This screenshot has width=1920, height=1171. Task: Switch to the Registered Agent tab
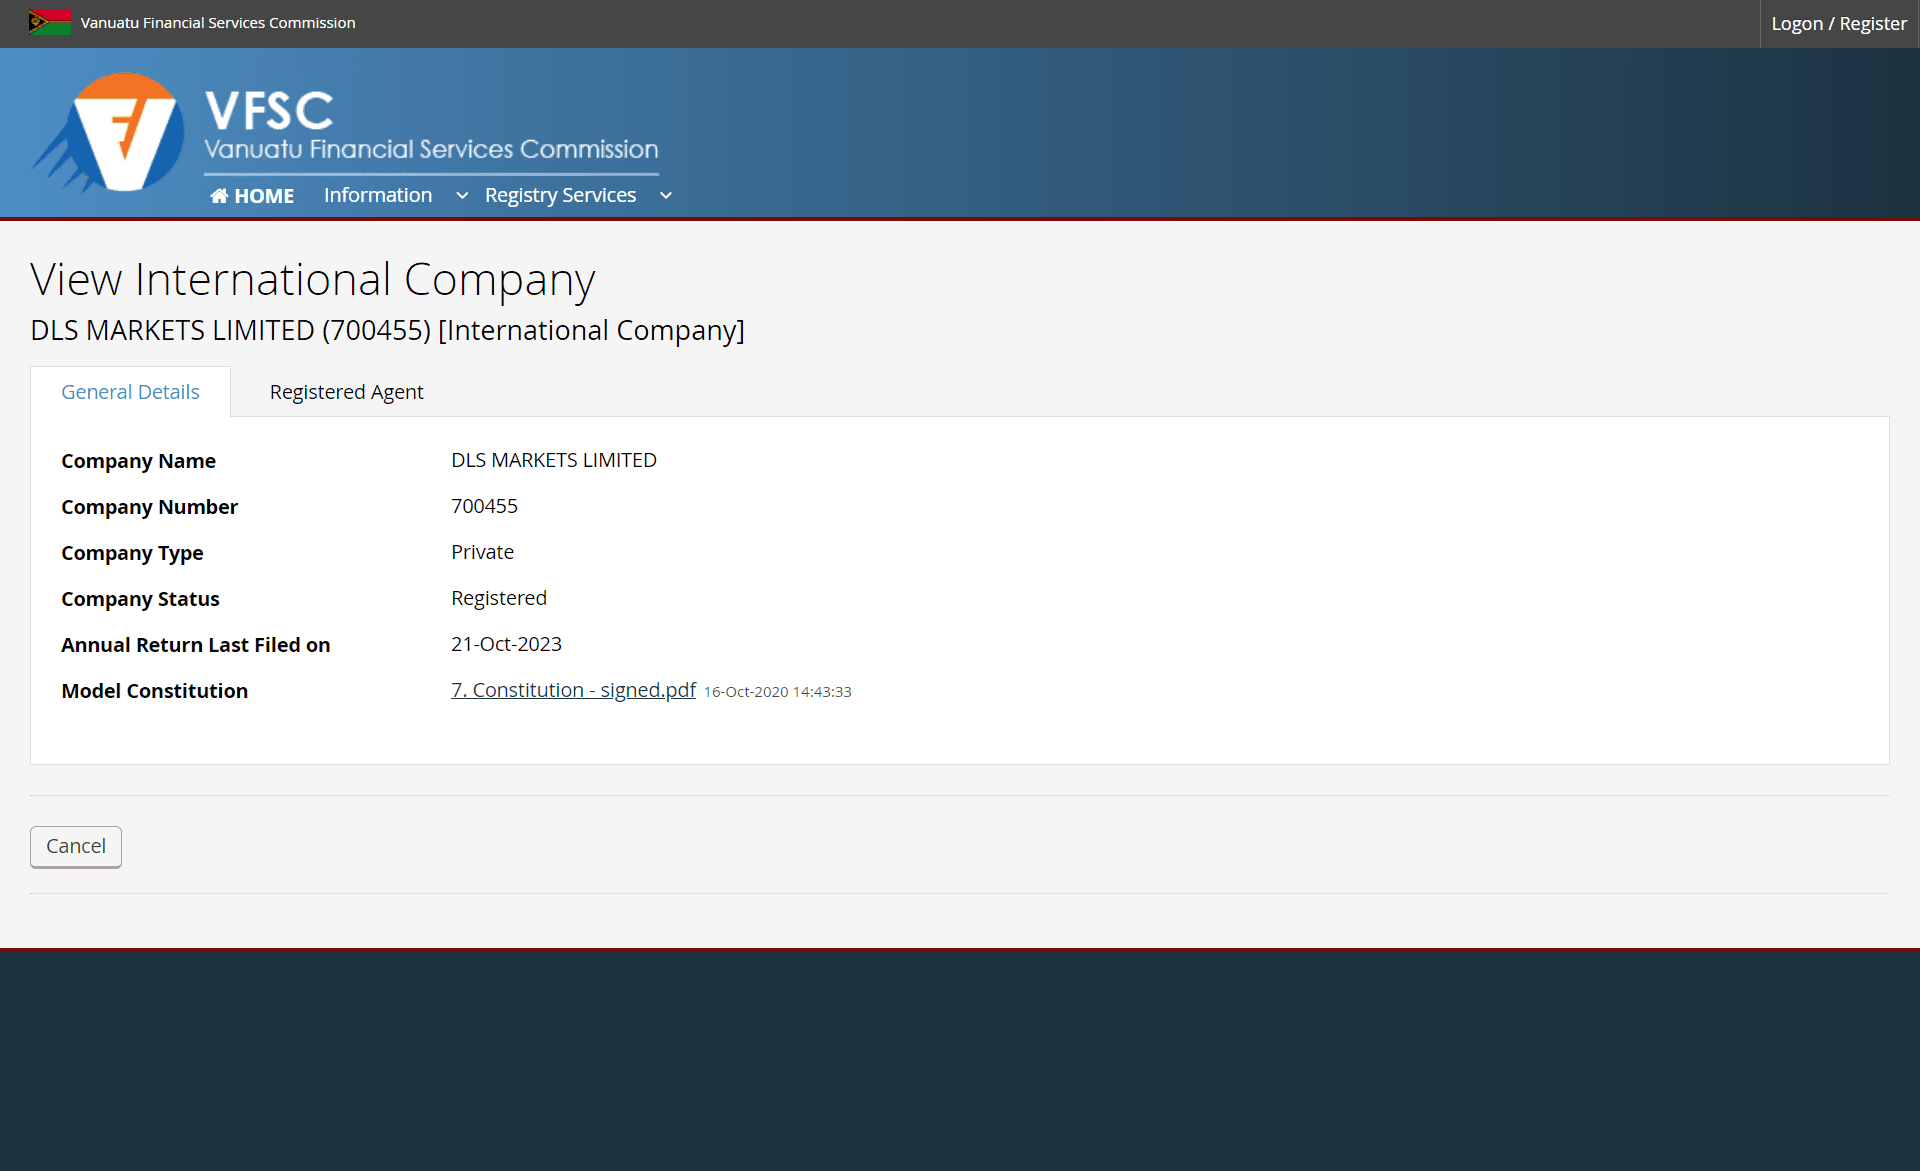tap(346, 391)
